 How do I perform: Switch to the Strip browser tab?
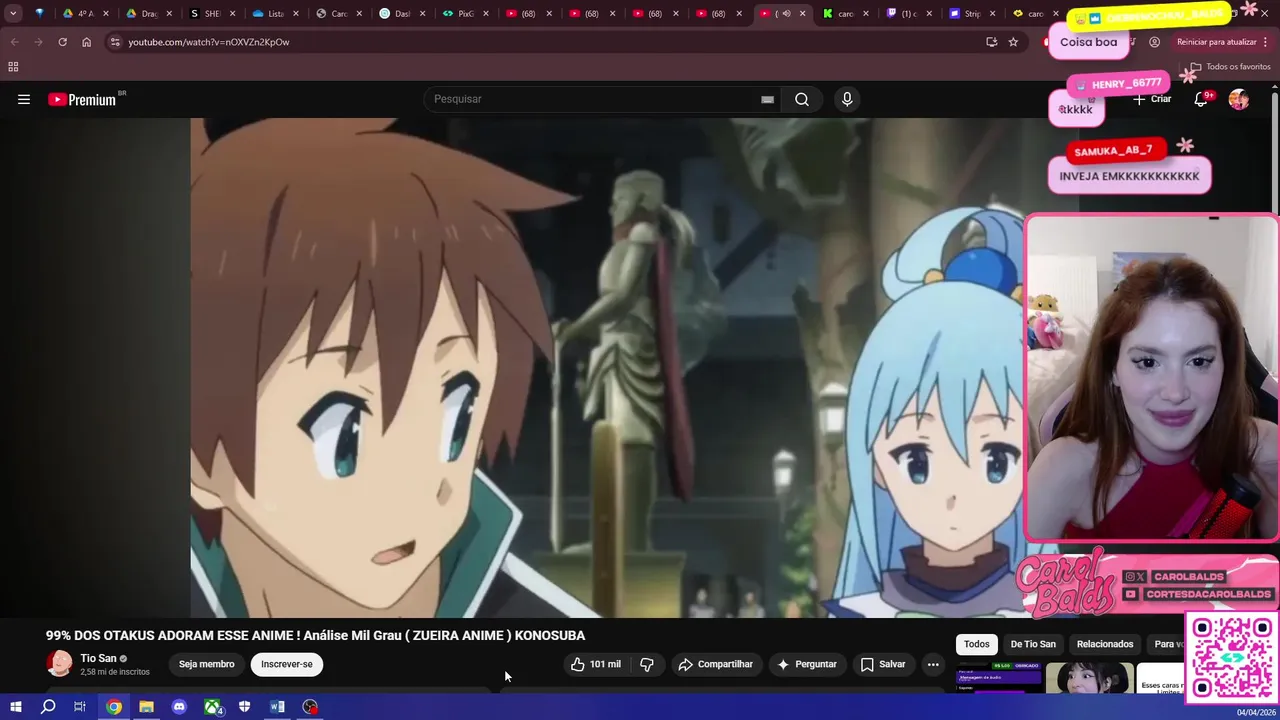[x=966, y=14]
